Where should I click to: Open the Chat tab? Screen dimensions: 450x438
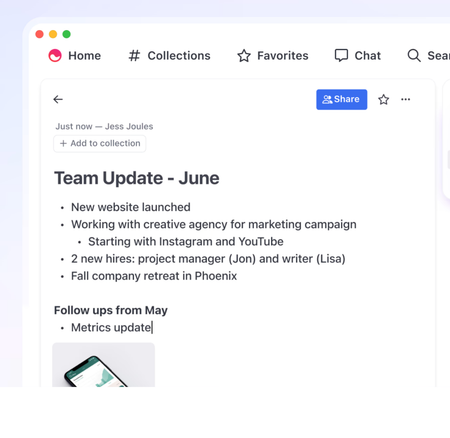coord(358,56)
